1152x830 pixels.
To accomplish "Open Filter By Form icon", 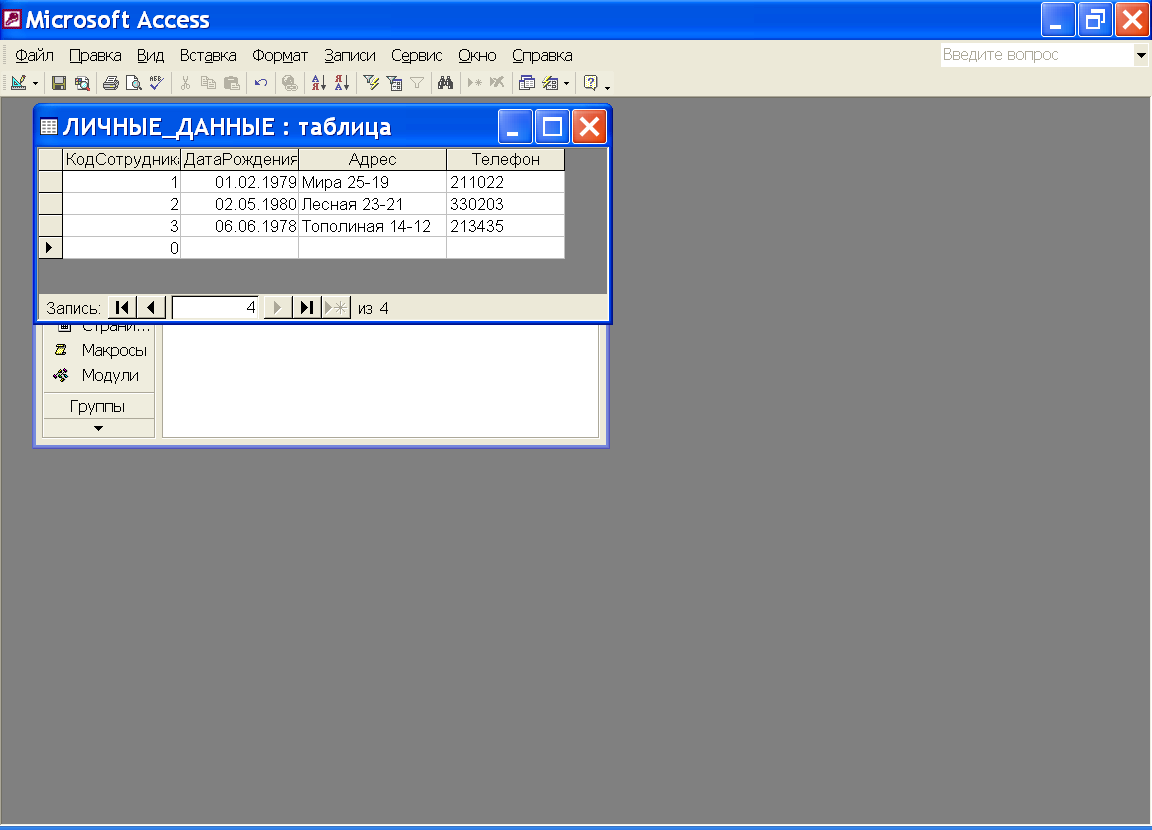I will pyautogui.click(x=395, y=83).
